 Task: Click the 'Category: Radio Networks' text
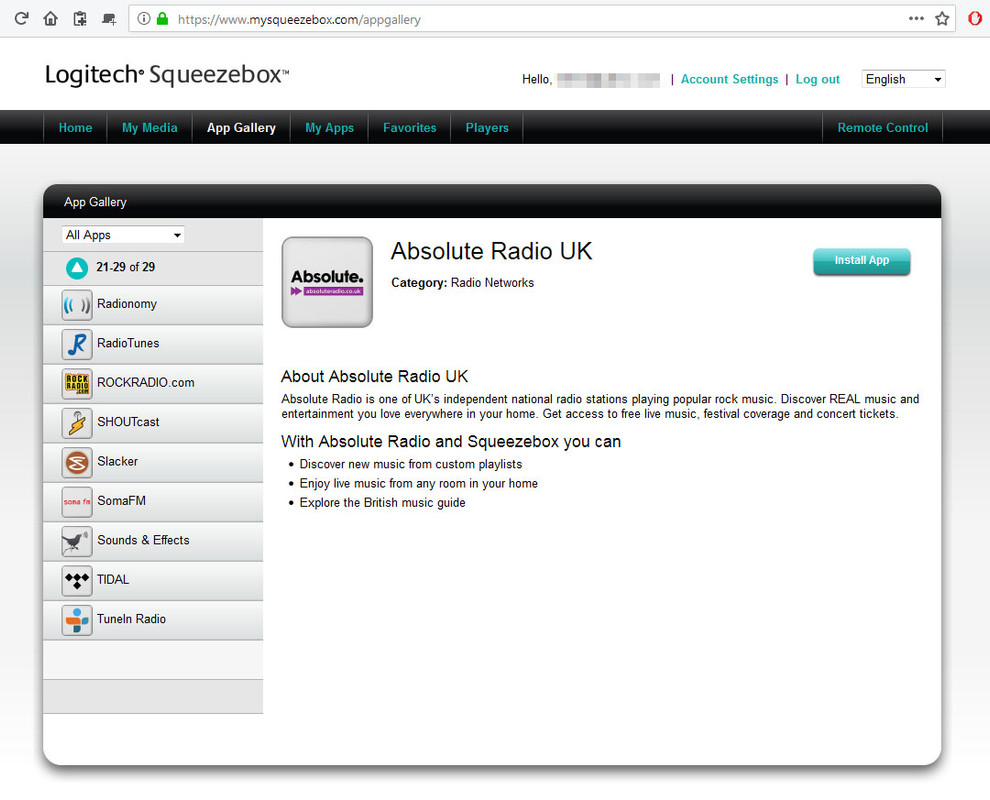tap(462, 283)
